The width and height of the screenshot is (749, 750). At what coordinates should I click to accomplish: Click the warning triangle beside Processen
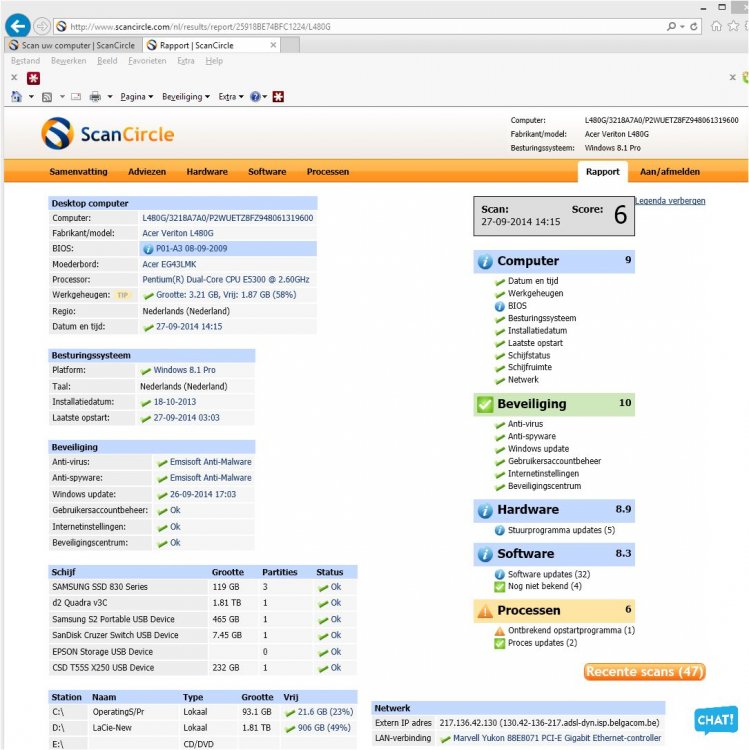coord(485,610)
